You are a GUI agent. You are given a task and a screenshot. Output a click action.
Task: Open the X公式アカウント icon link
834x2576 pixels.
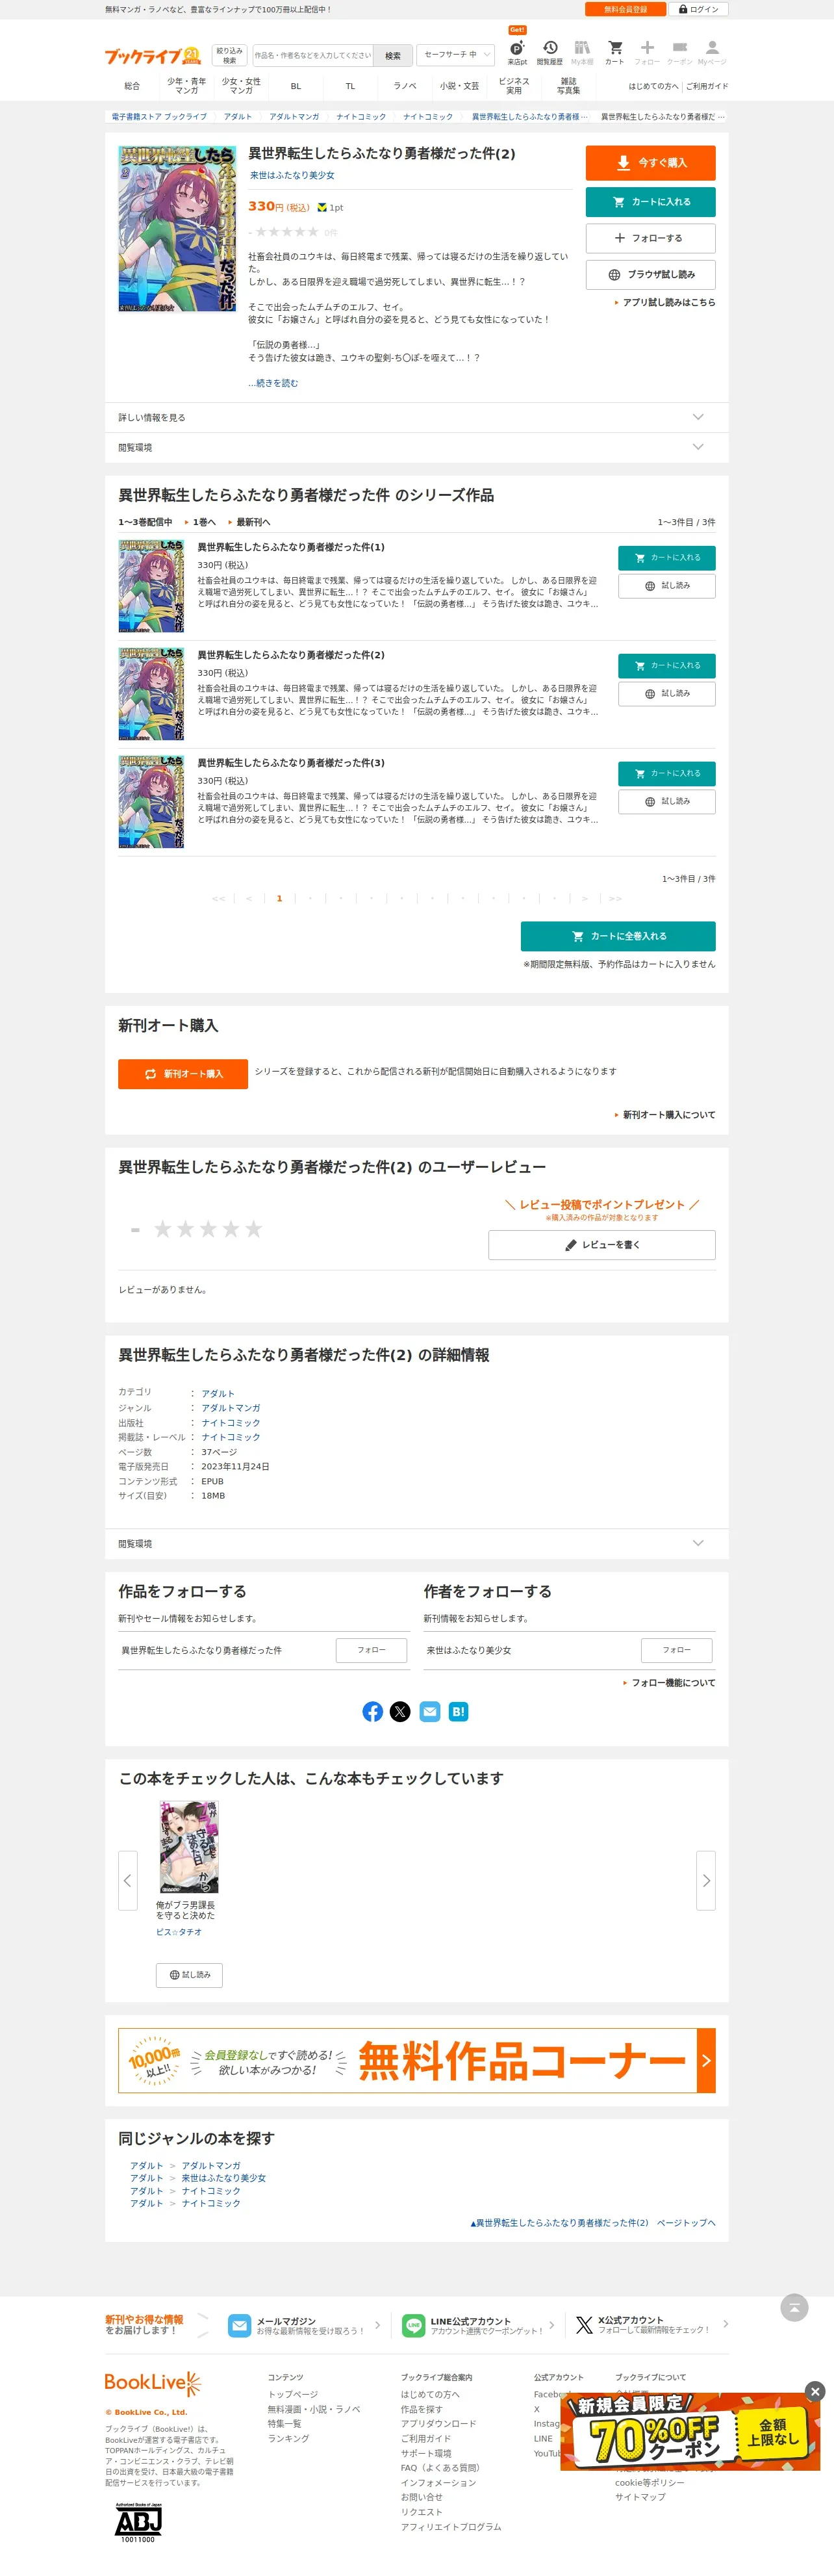584,2325
